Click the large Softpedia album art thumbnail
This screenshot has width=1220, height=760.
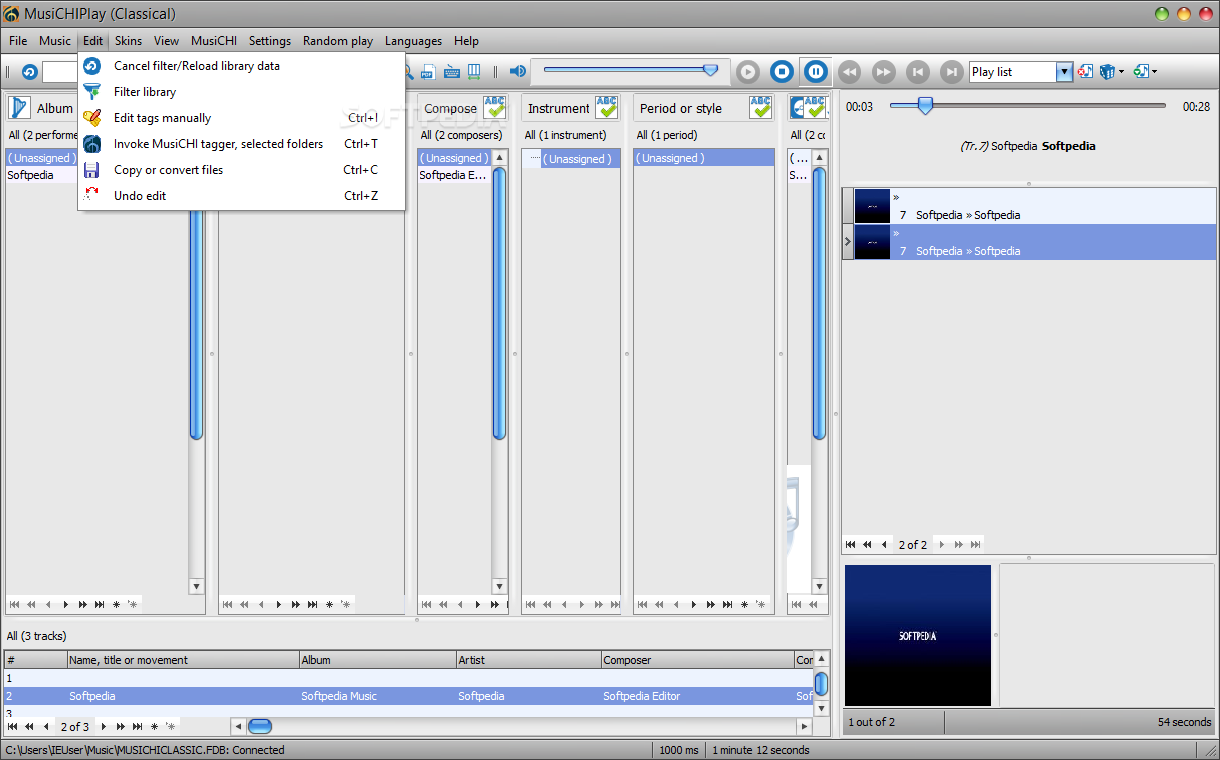coord(918,636)
